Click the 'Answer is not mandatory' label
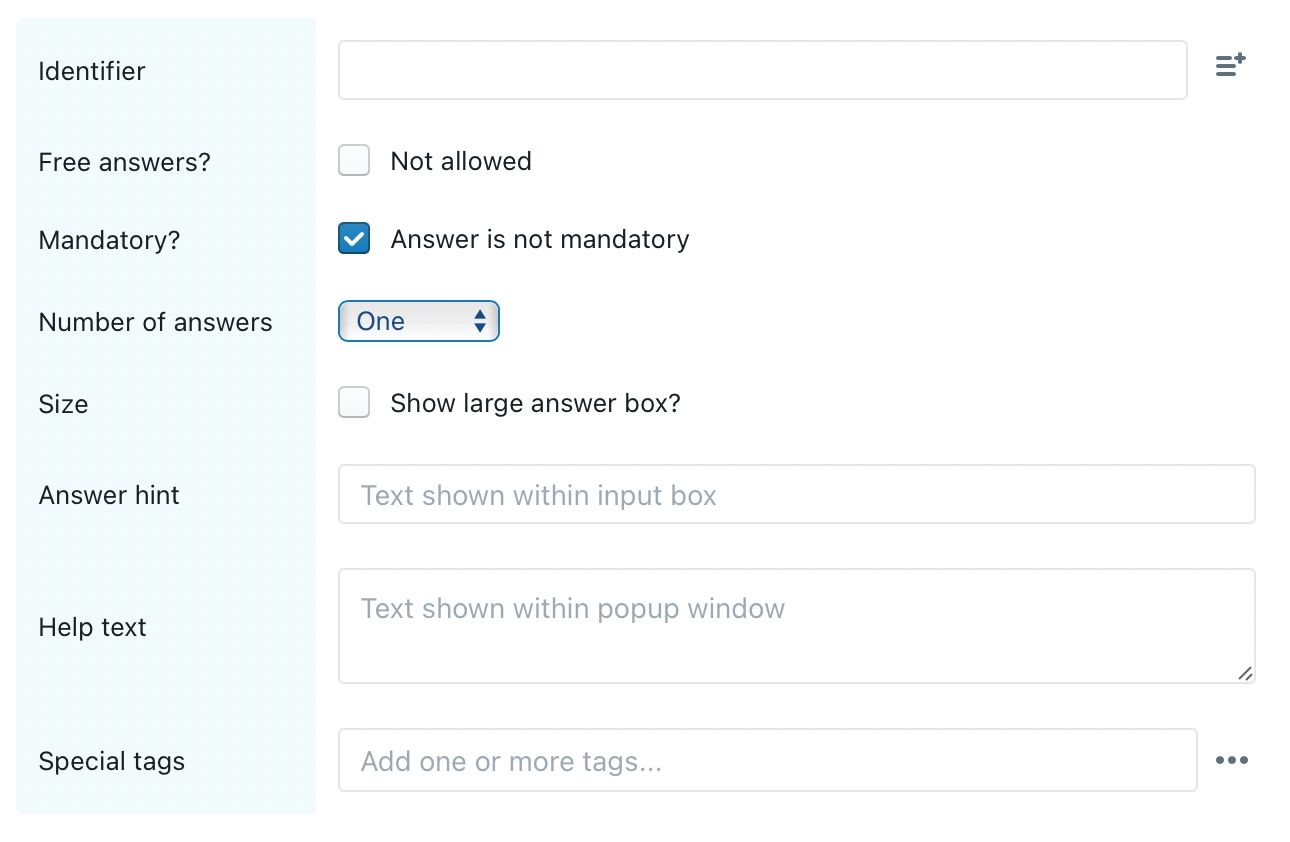 [x=540, y=240]
